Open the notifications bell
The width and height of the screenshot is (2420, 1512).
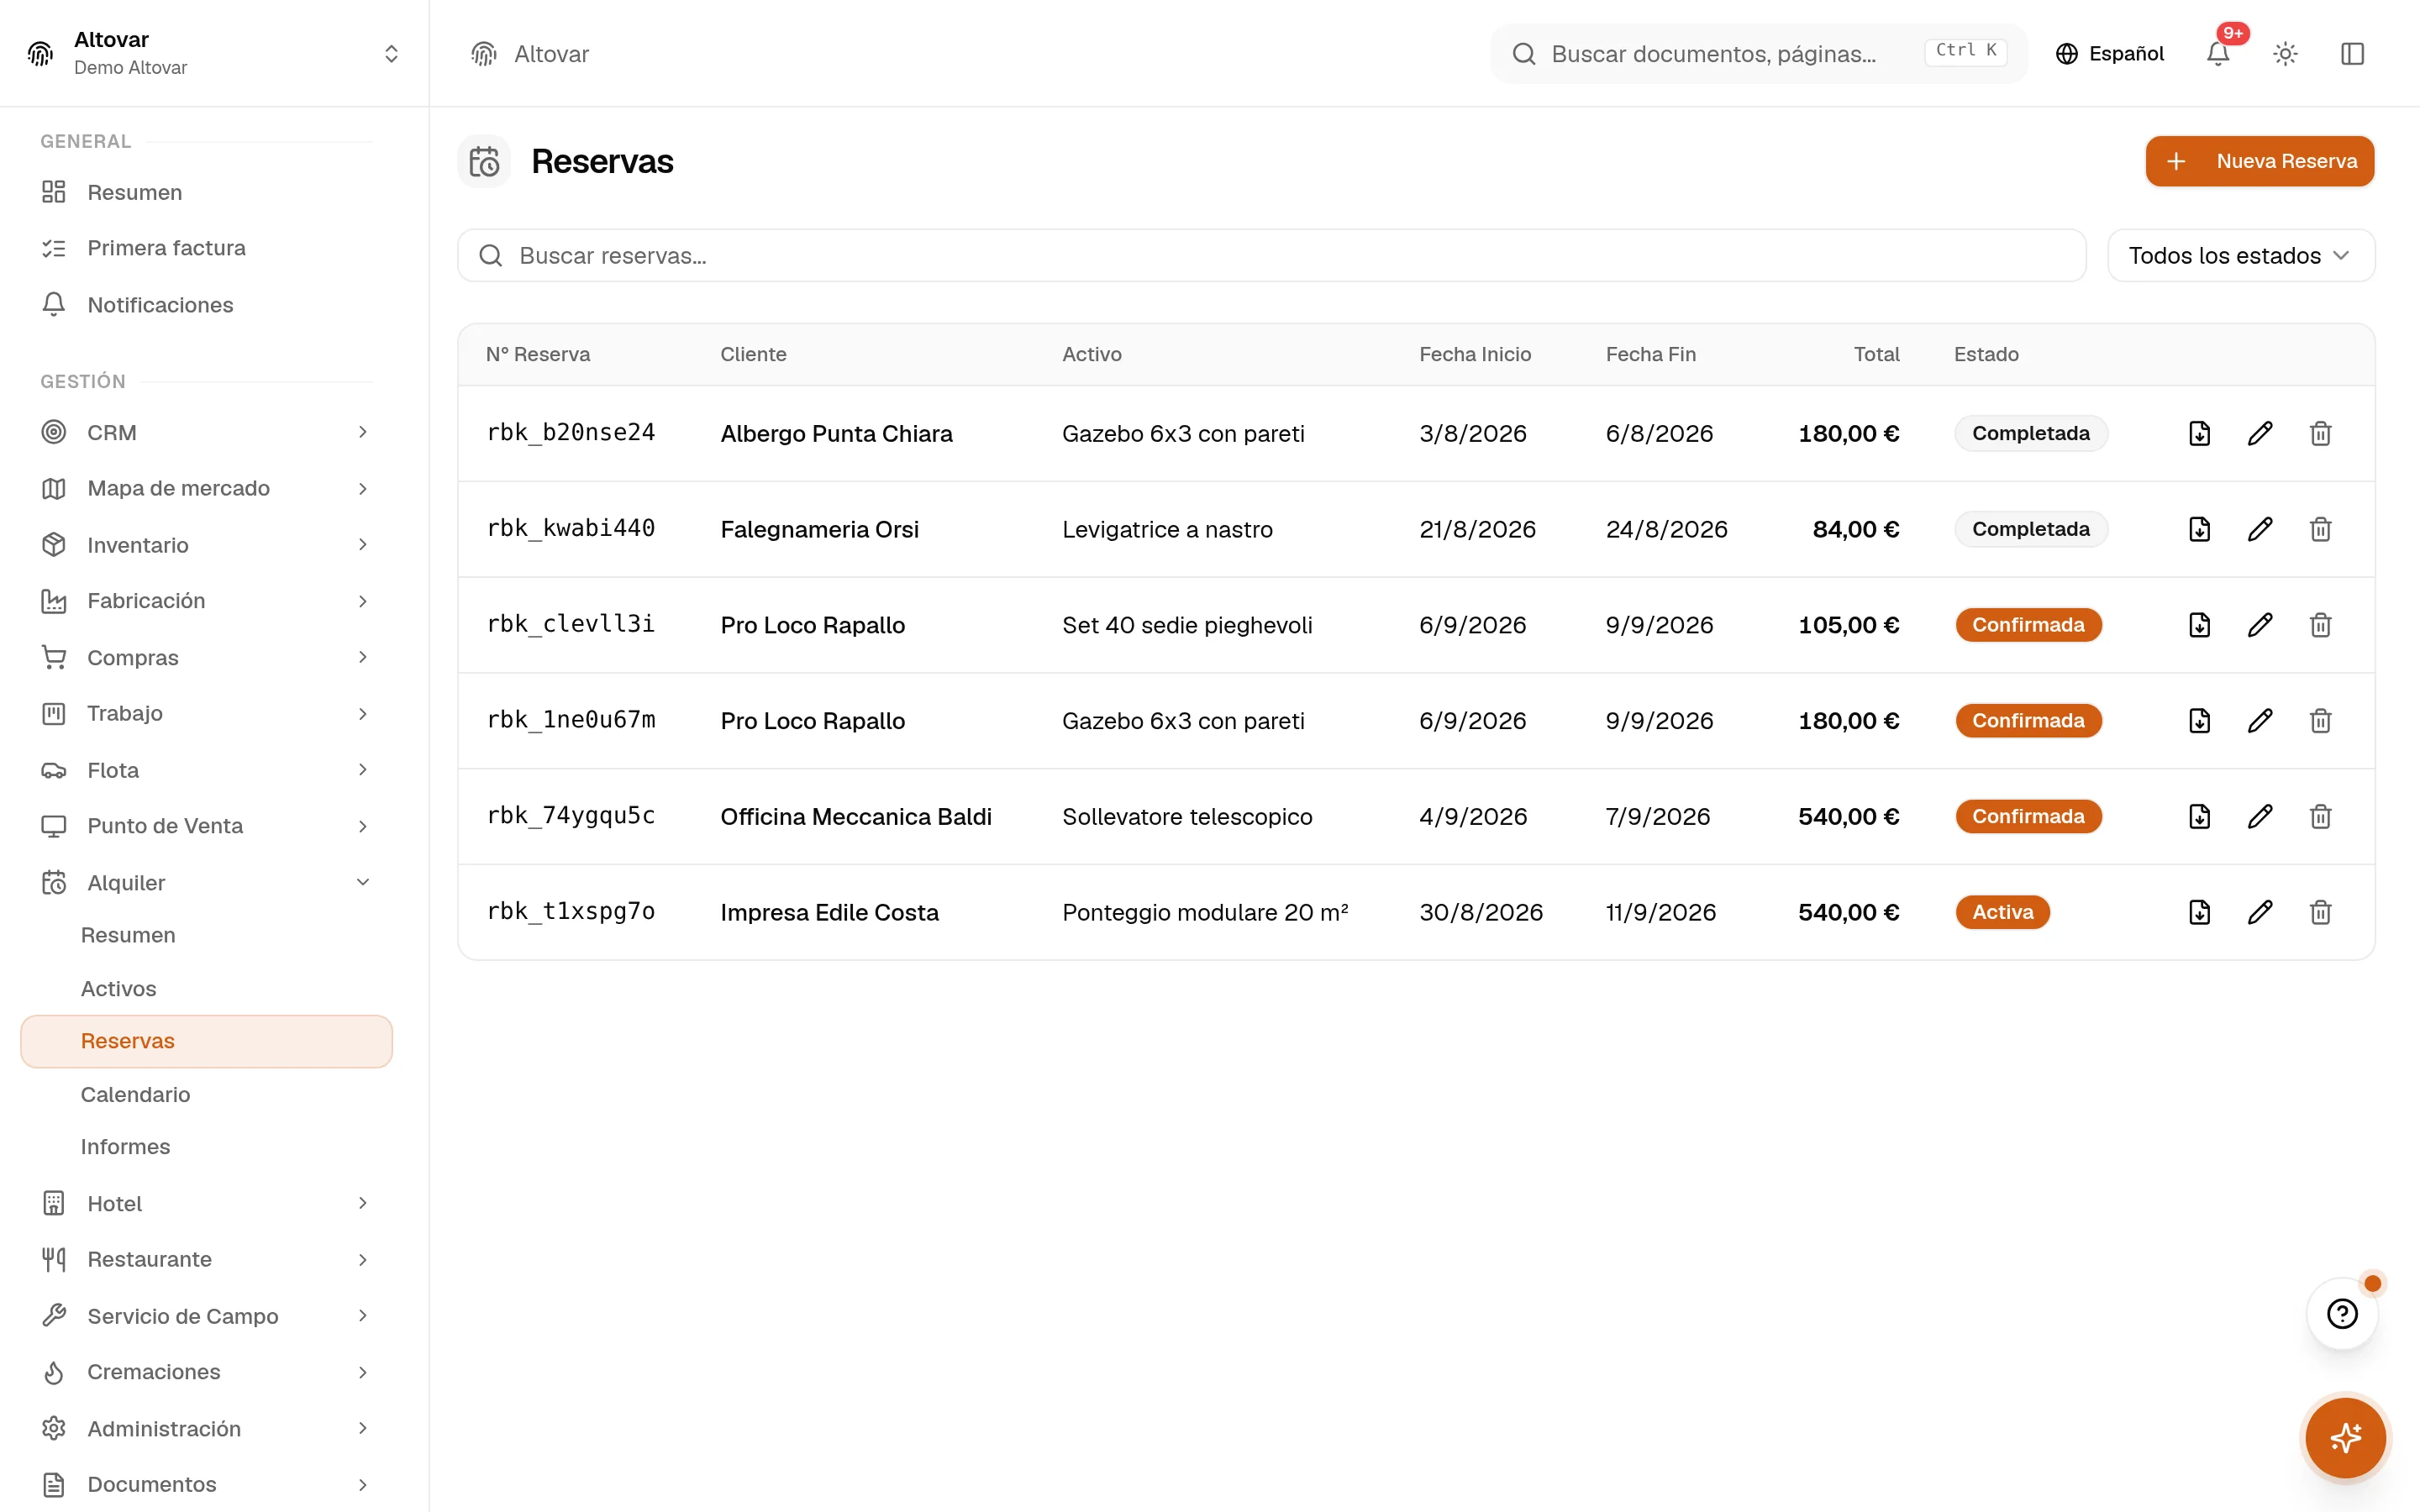click(2218, 54)
